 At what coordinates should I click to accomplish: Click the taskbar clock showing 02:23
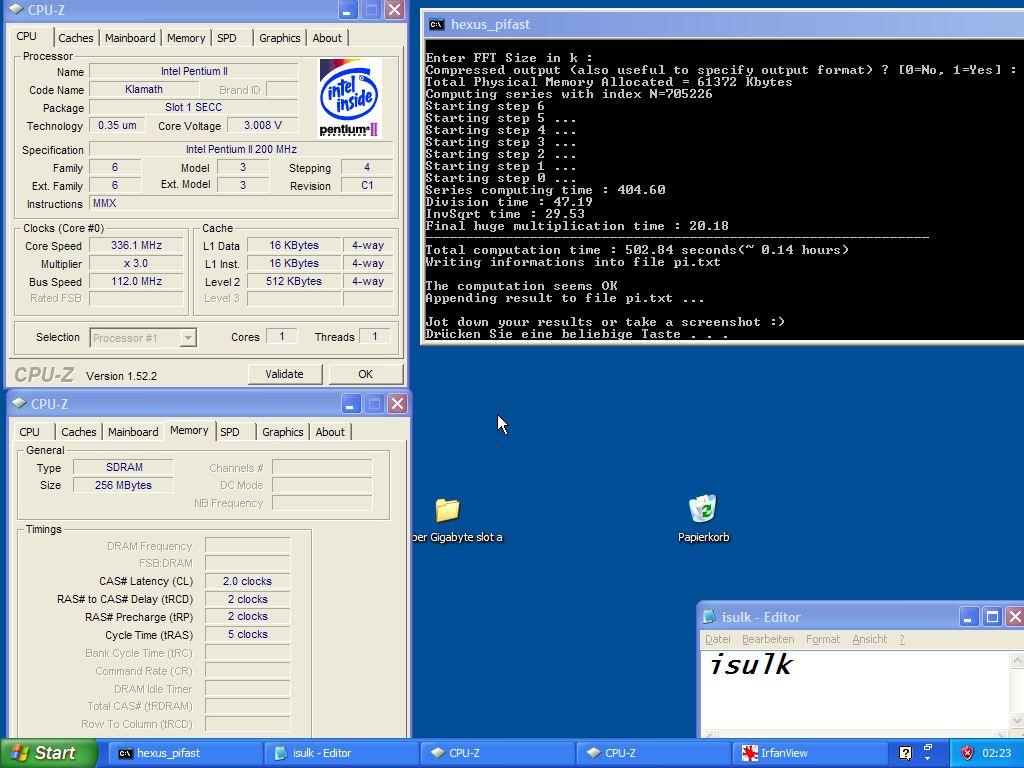(997, 753)
